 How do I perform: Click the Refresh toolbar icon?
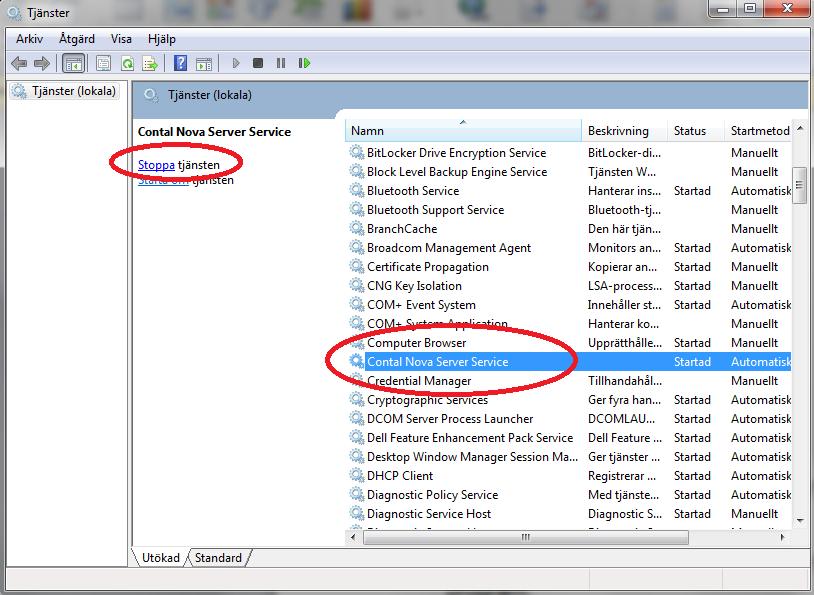click(127, 64)
